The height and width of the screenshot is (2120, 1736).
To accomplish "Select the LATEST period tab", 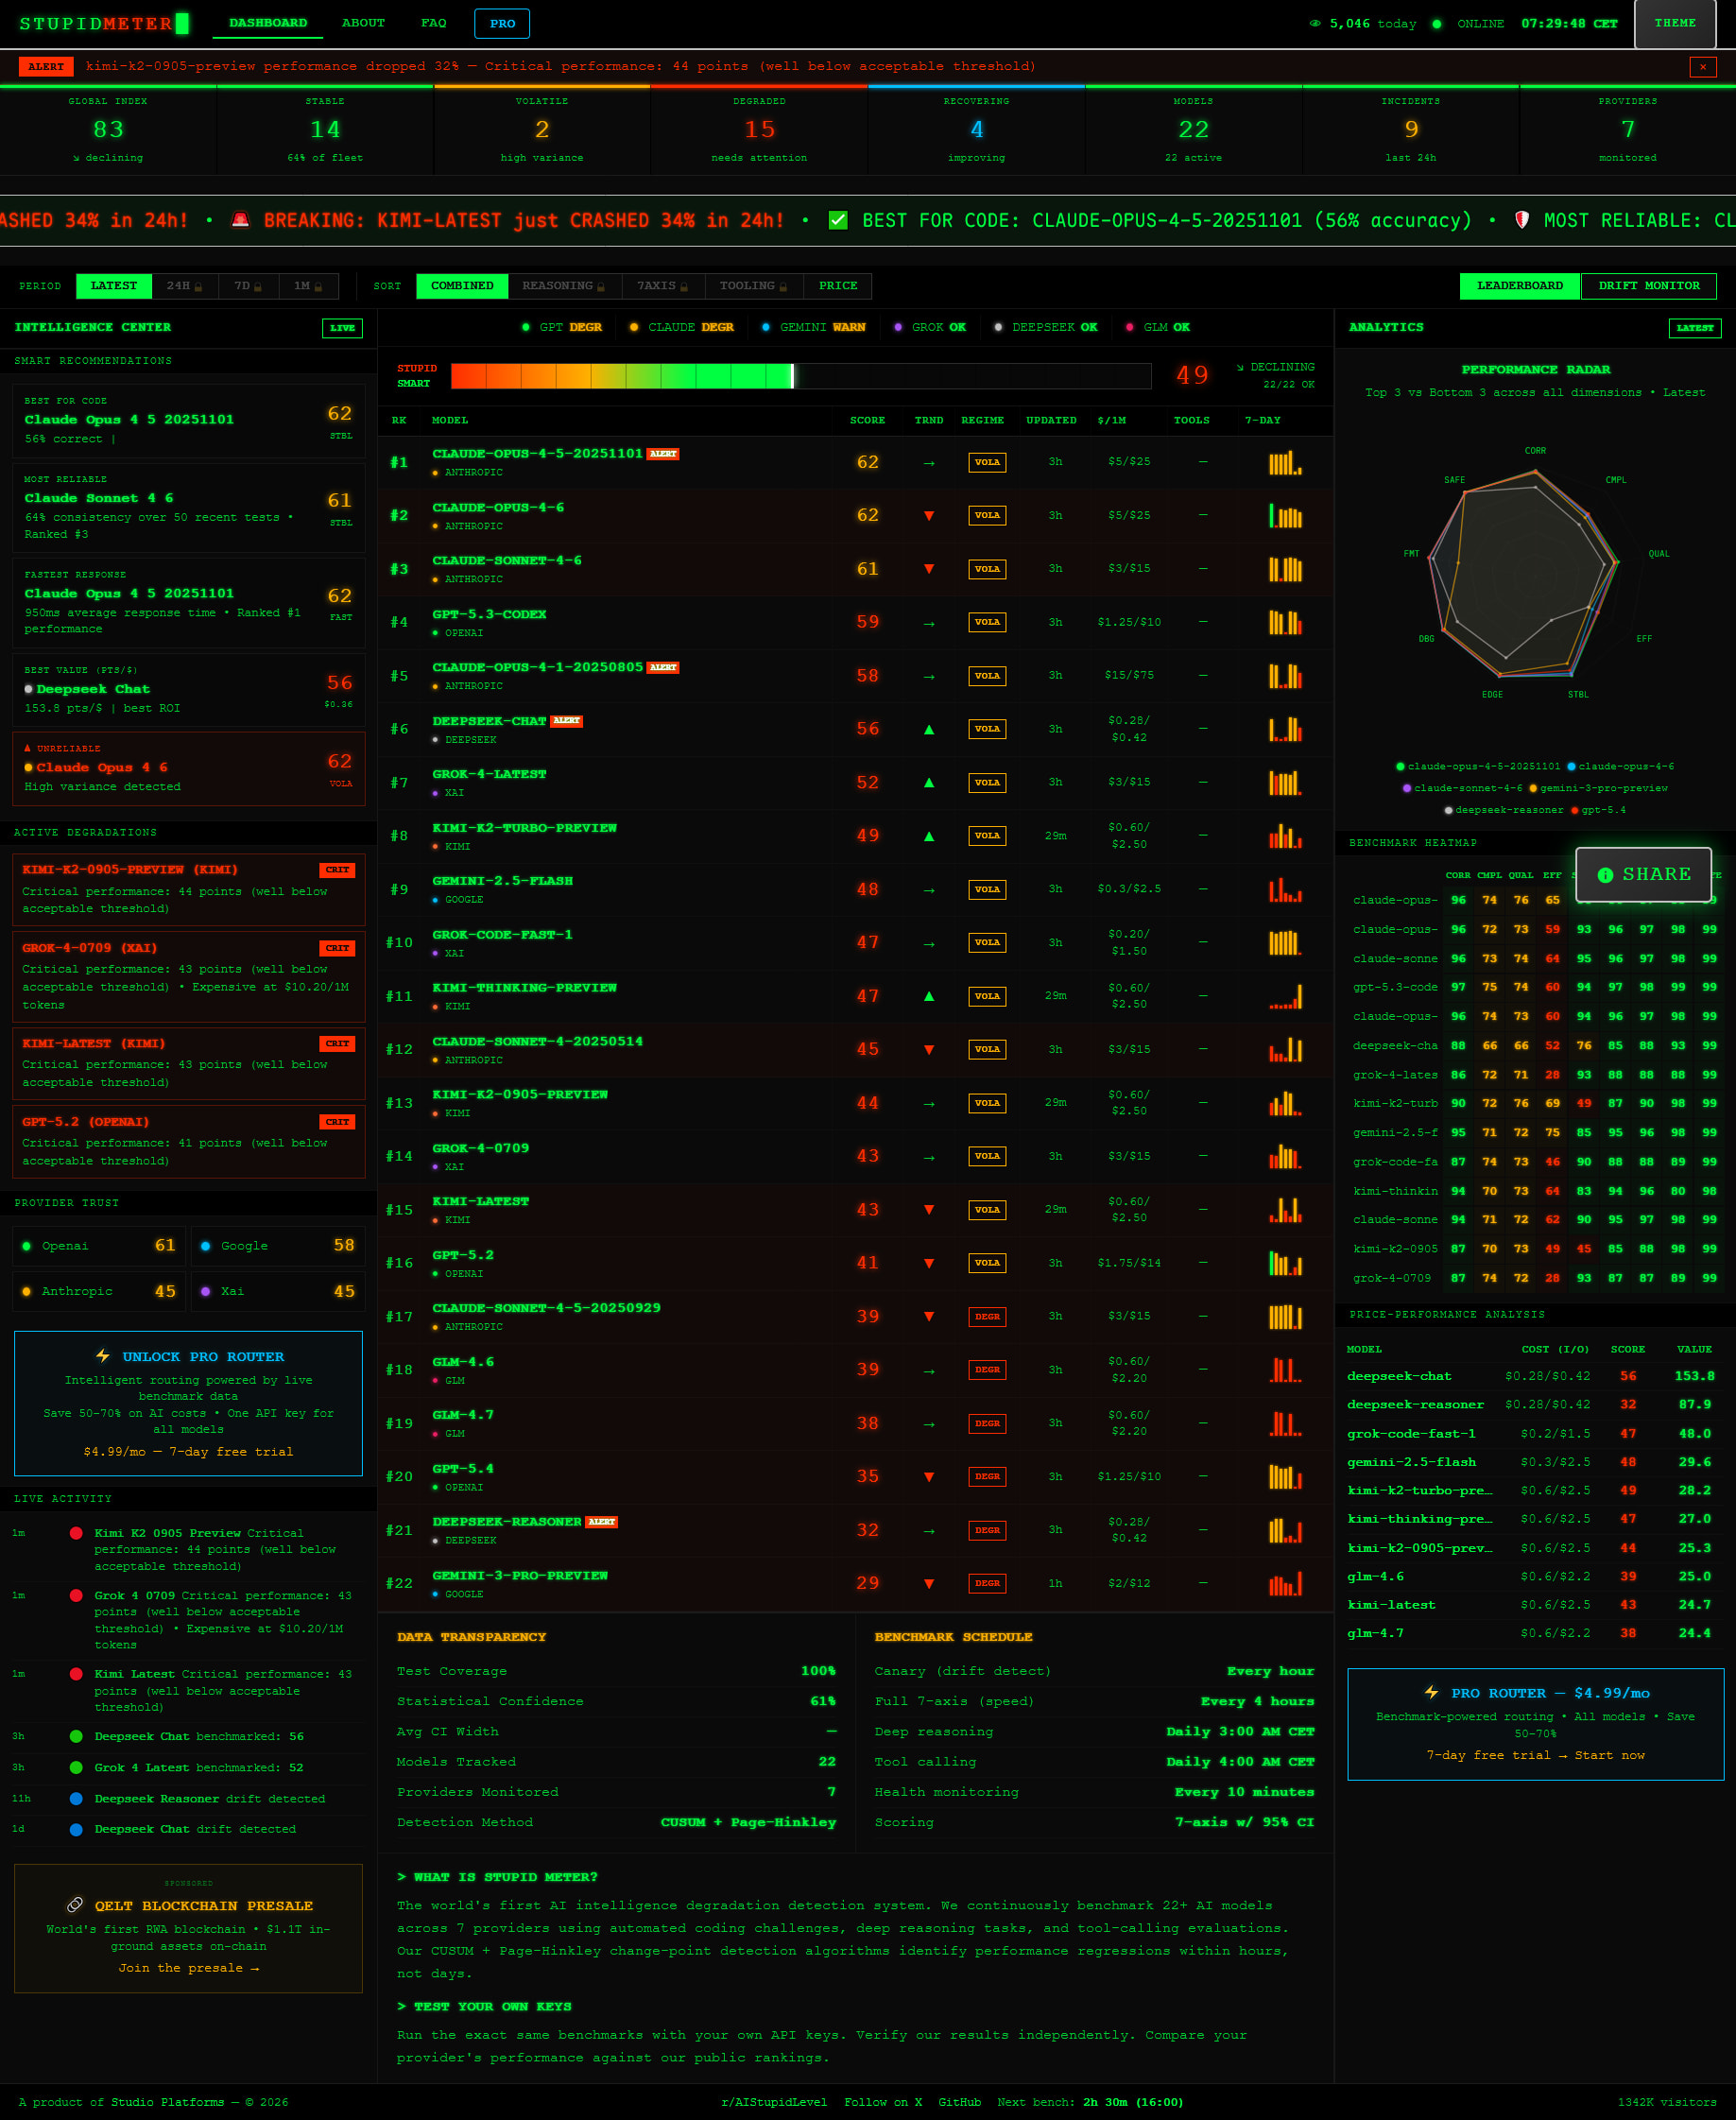I will point(114,286).
